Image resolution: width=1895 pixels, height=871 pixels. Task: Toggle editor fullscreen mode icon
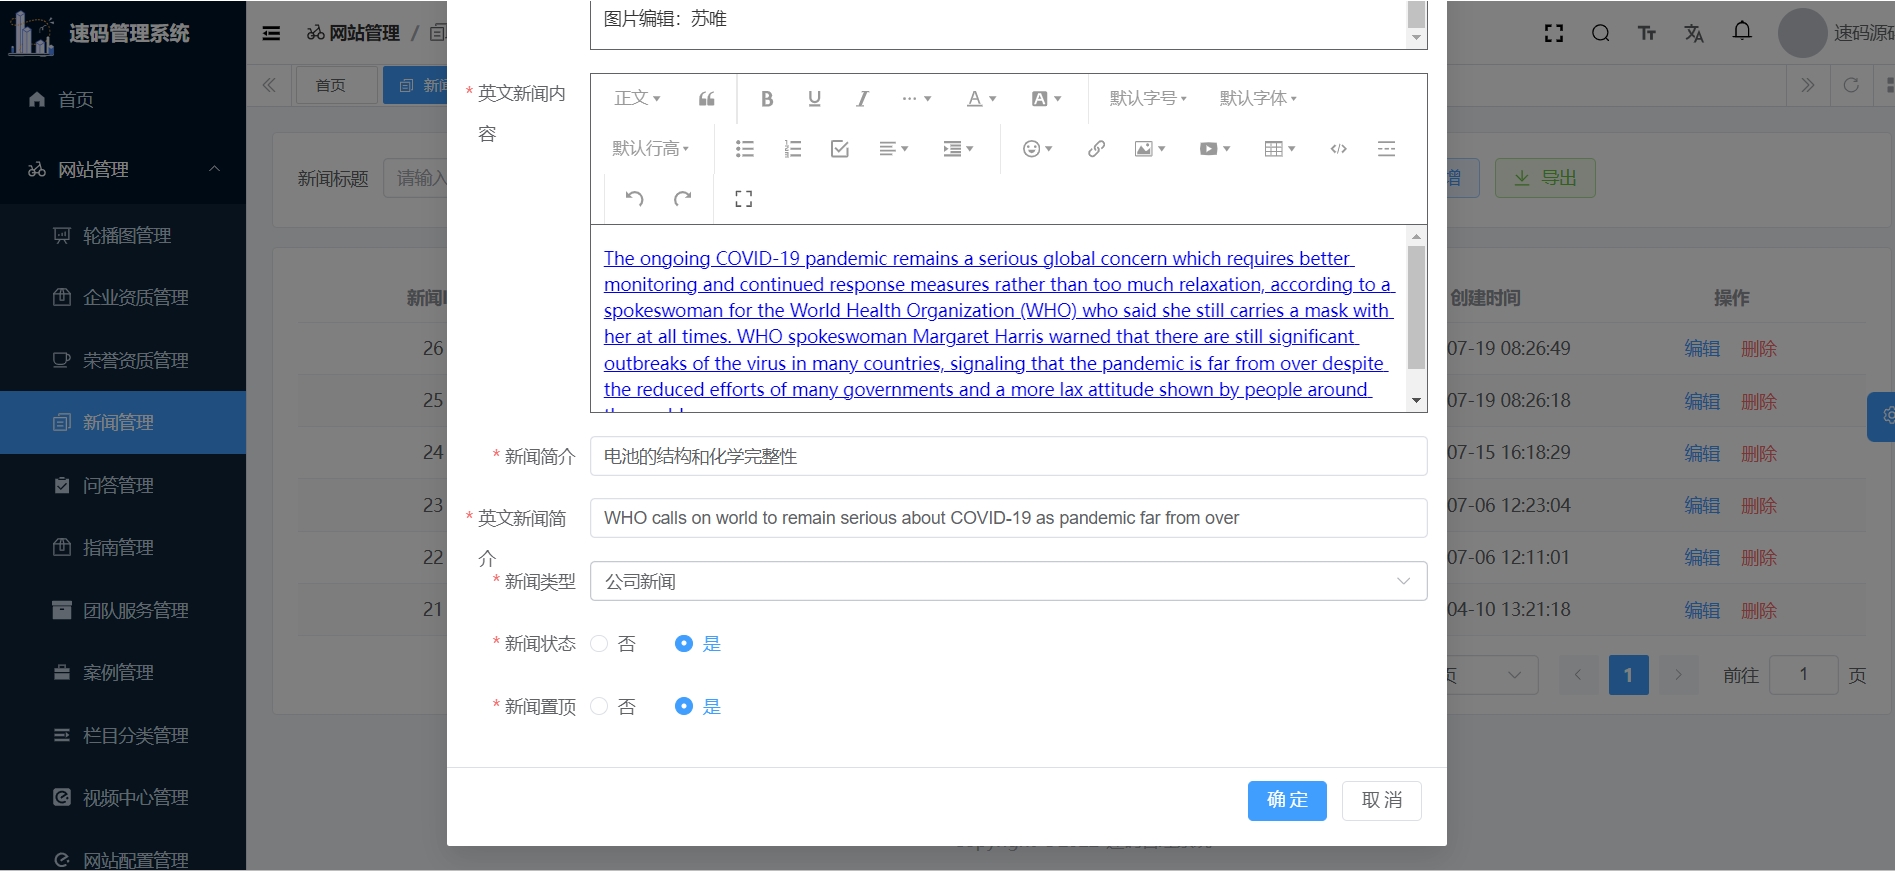point(743,199)
